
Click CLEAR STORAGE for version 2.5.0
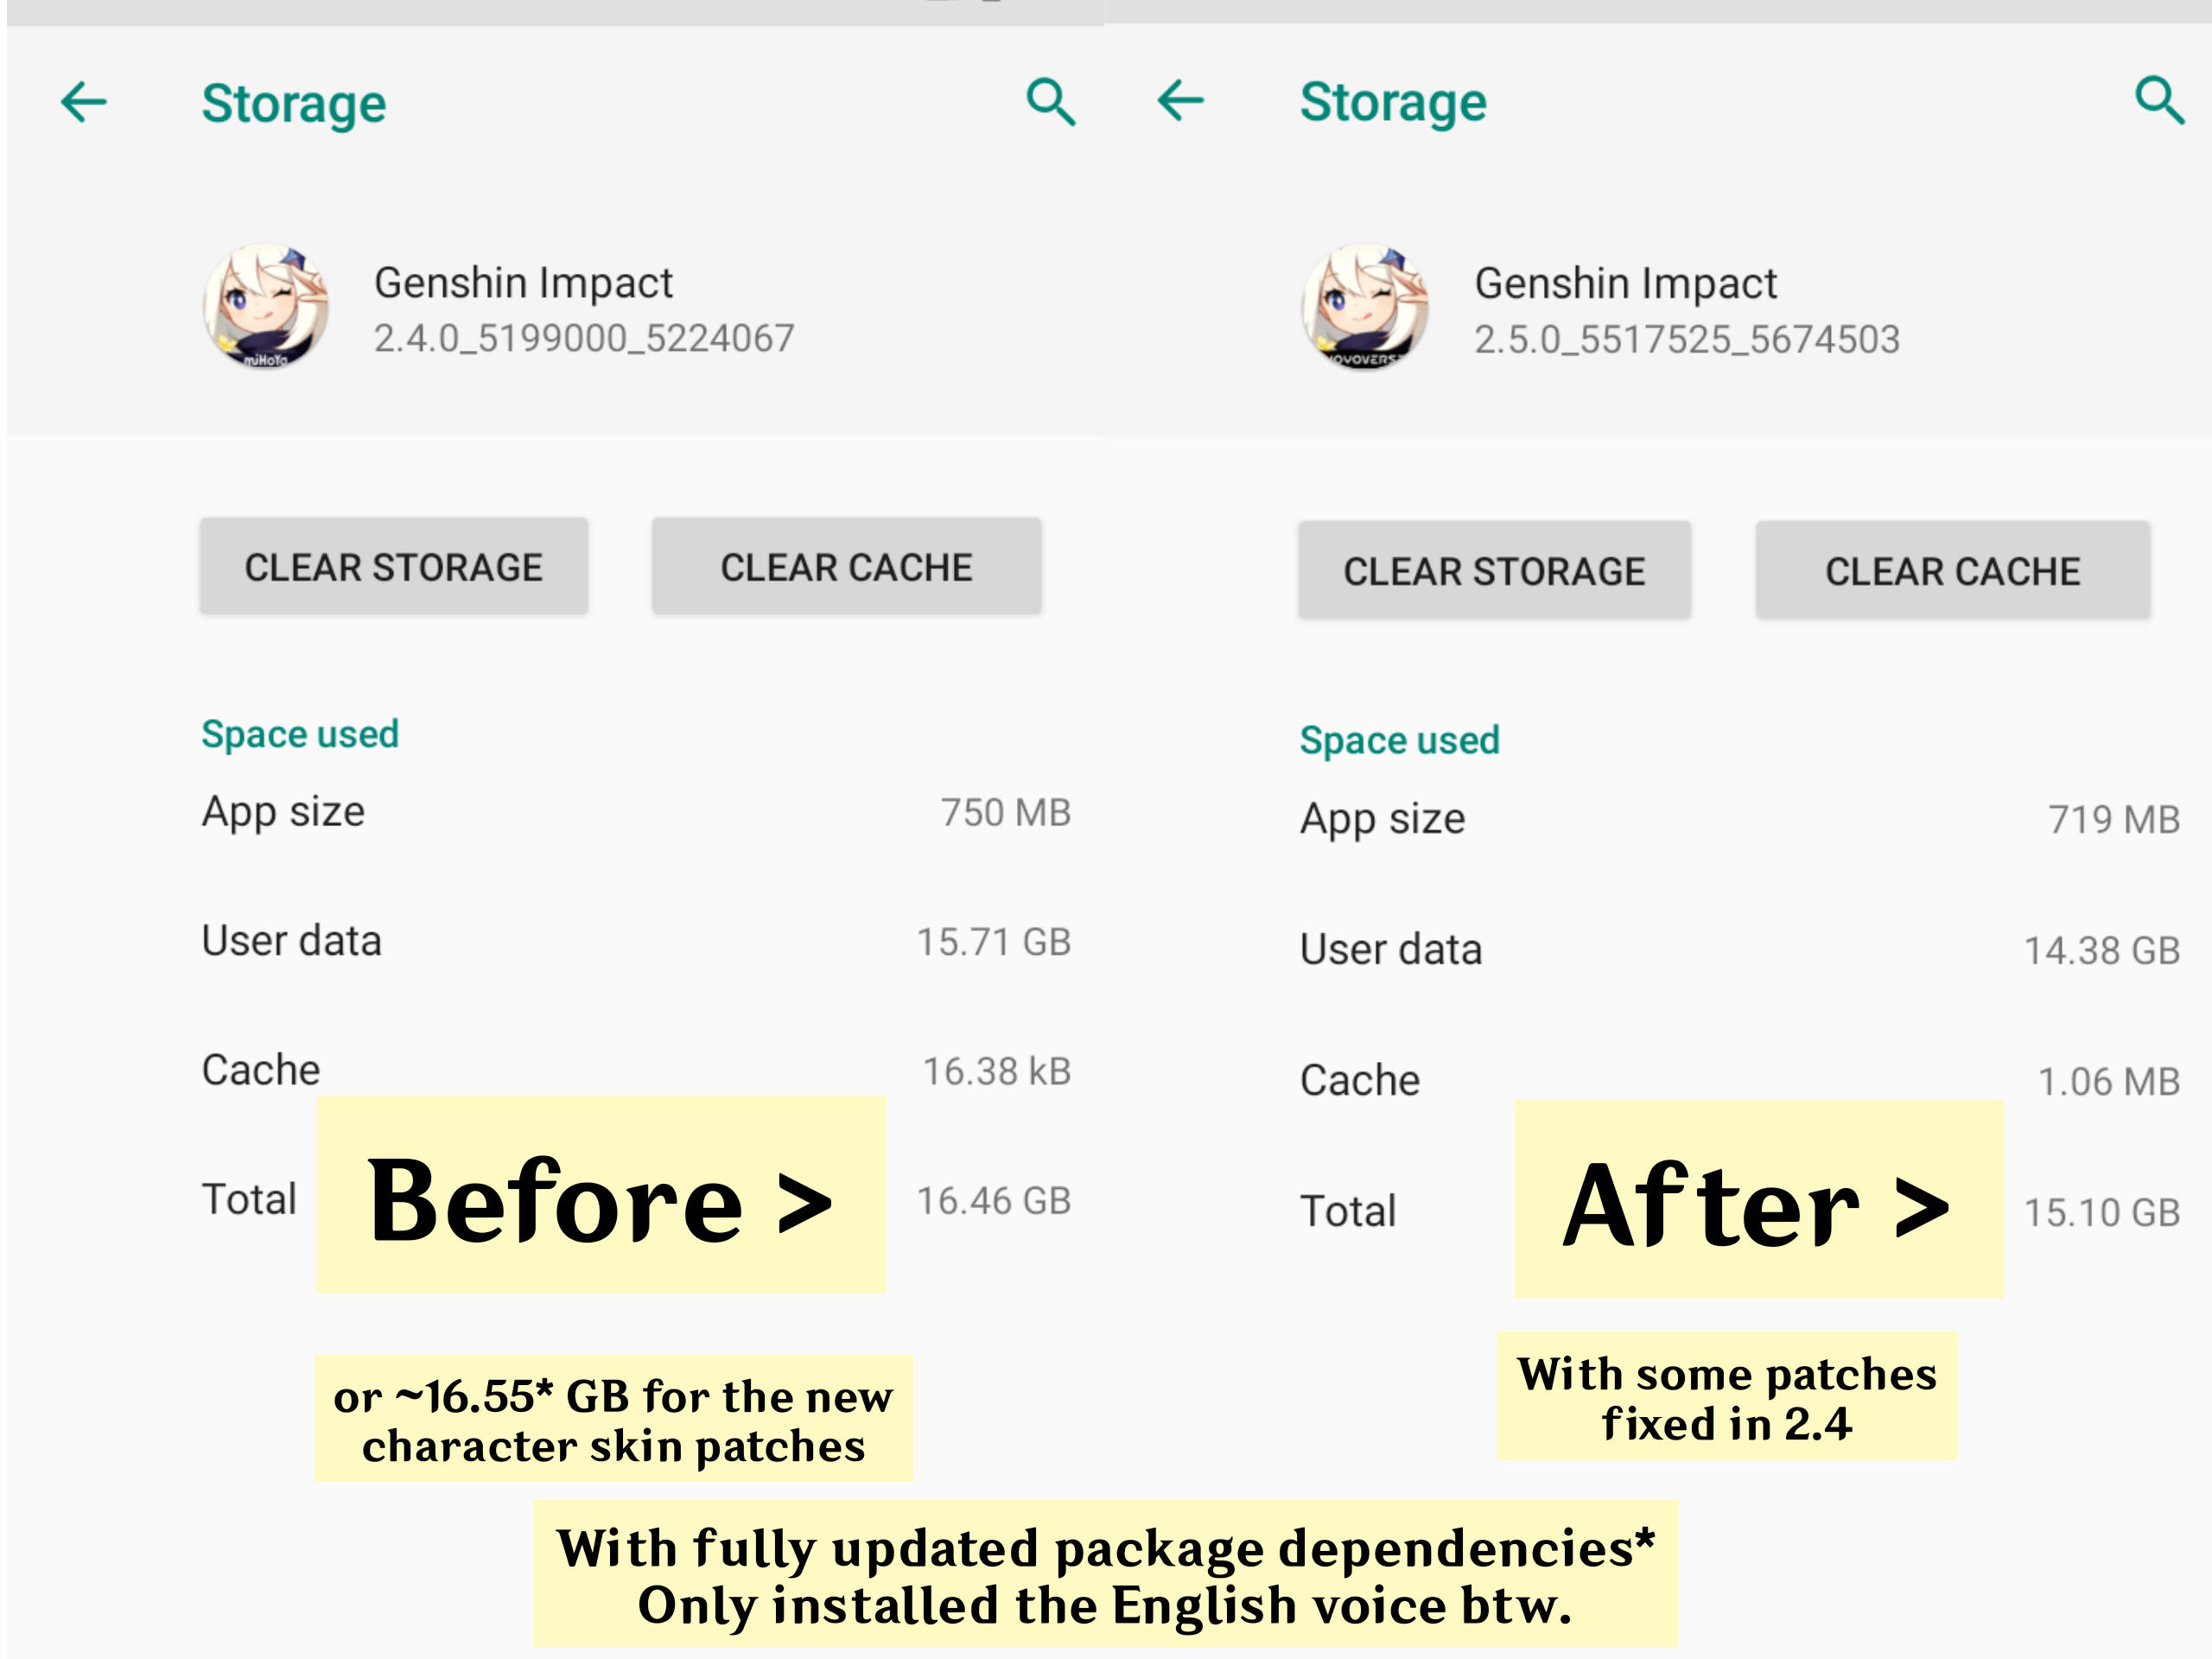coord(1494,570)
